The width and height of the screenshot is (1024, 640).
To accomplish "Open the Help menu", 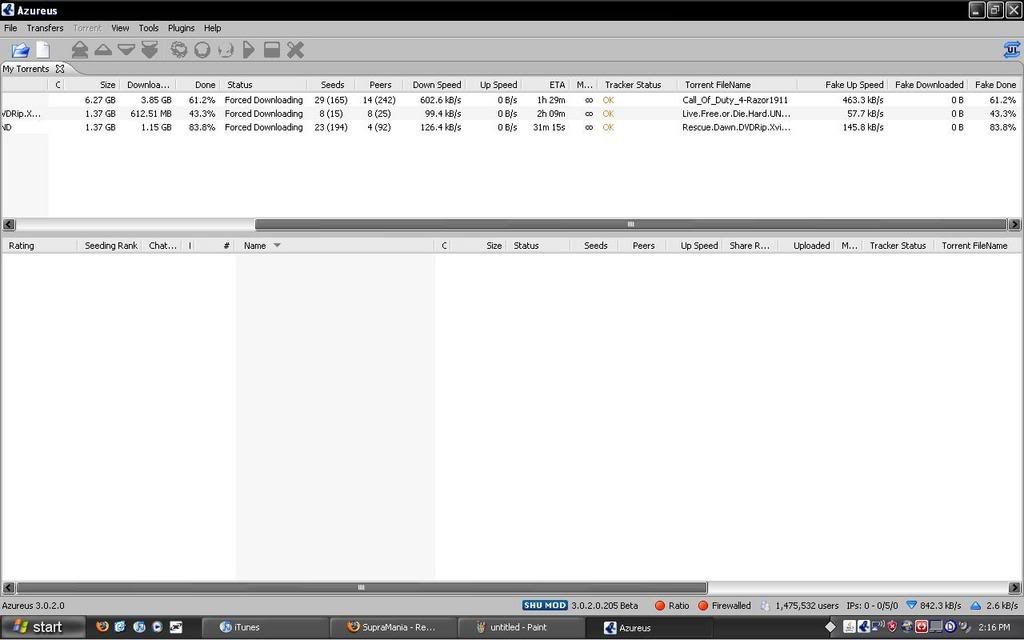I will pyautogui.click(x=212, y=28).
